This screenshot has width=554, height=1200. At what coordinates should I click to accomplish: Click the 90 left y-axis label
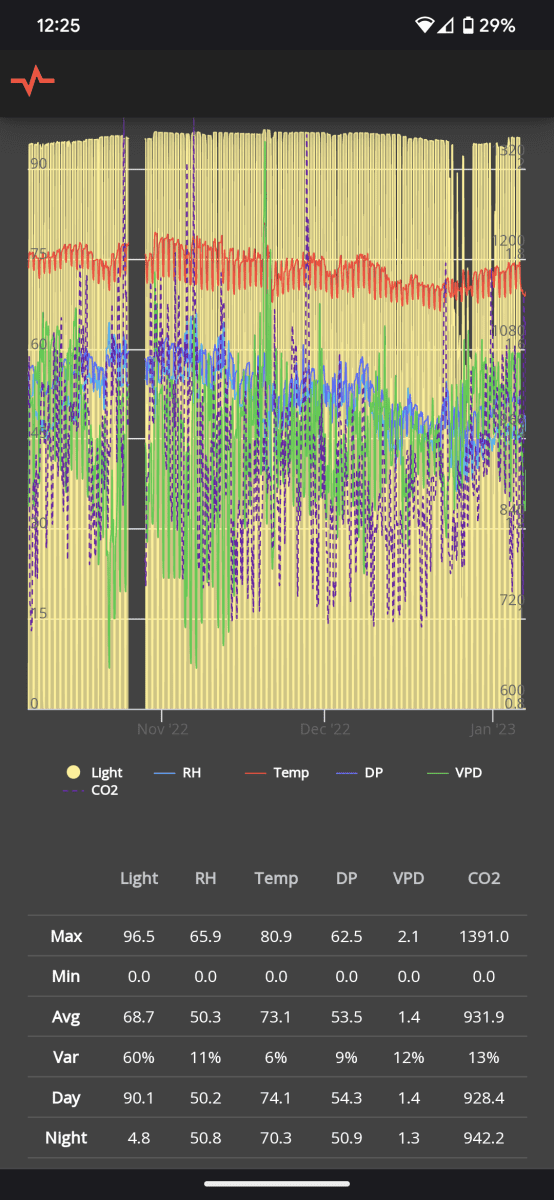click(x=39, y=163)
